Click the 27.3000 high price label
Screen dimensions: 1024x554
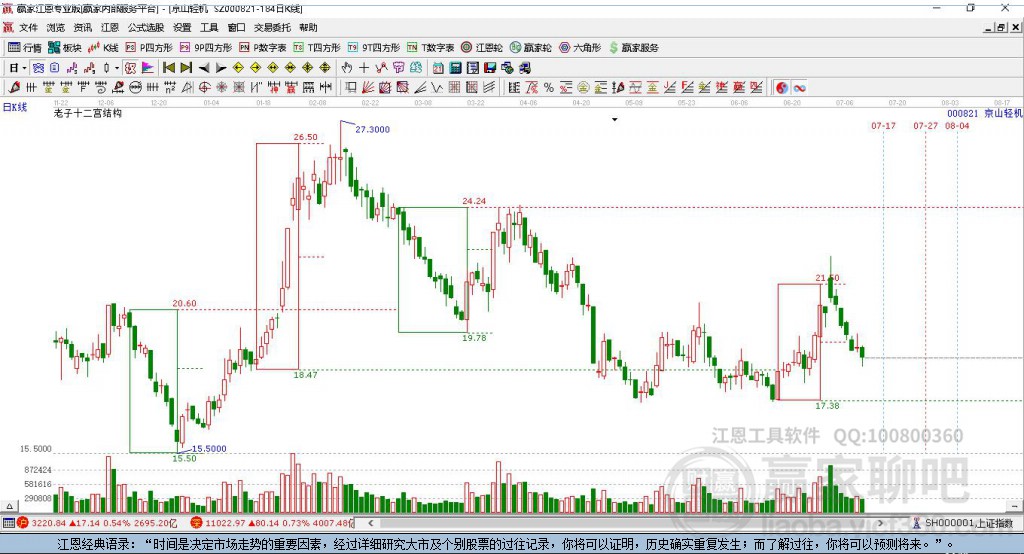[372, 129]
